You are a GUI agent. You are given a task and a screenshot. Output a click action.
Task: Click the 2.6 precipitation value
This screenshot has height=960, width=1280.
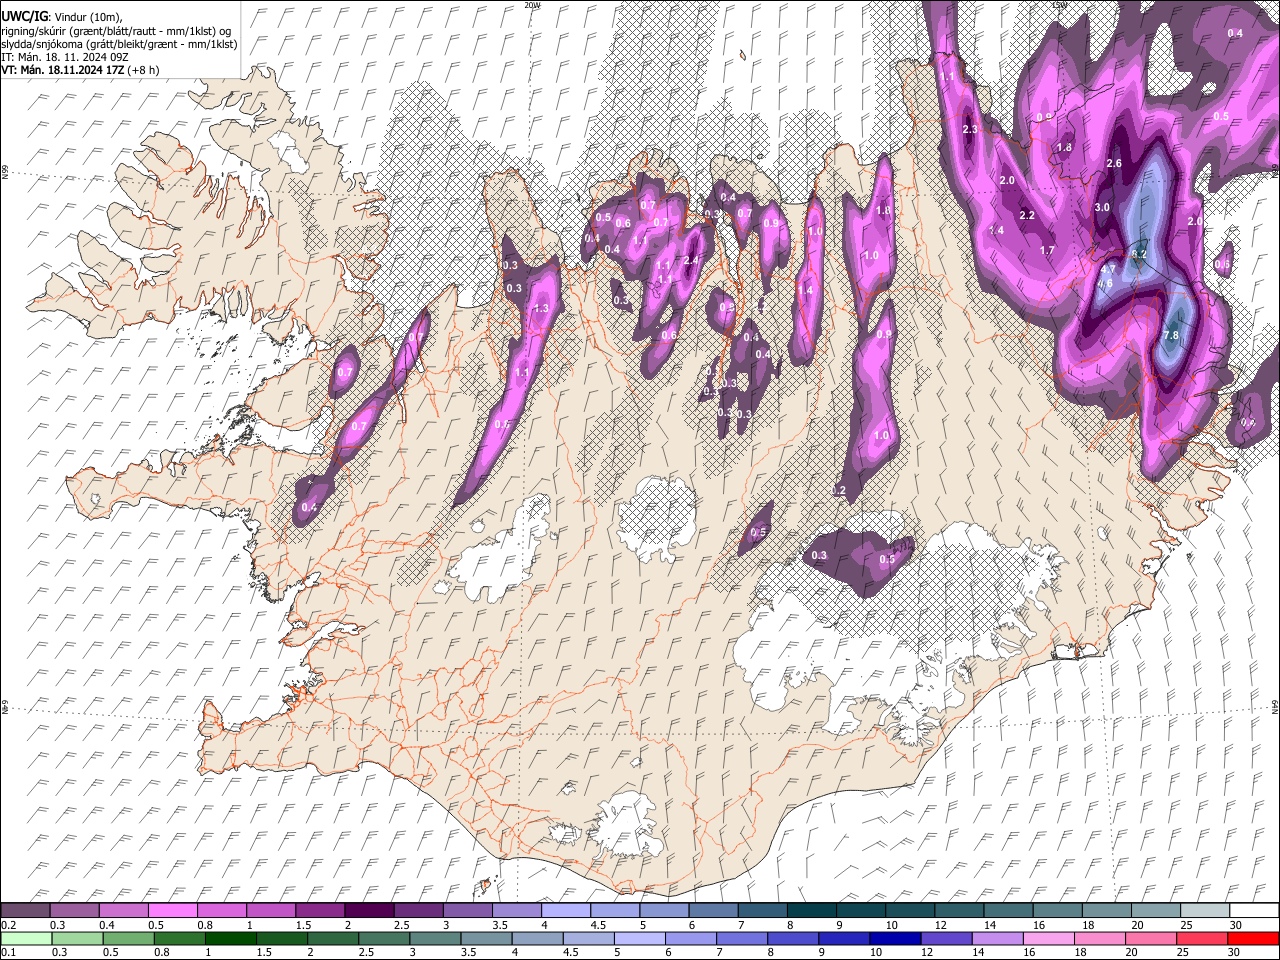(1114, 163)
